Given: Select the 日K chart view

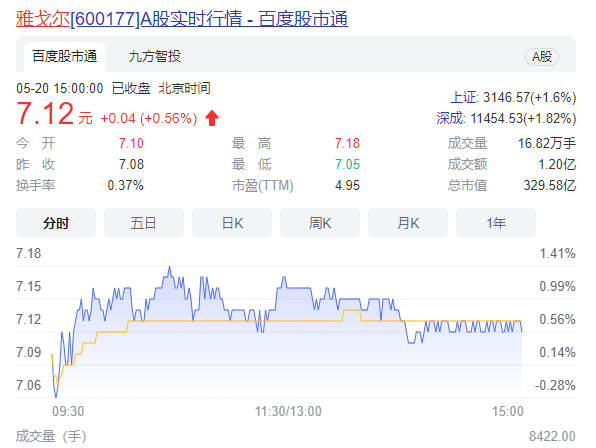Looking at the screenshot, I should pyautogui.click(x=232, y=223).
